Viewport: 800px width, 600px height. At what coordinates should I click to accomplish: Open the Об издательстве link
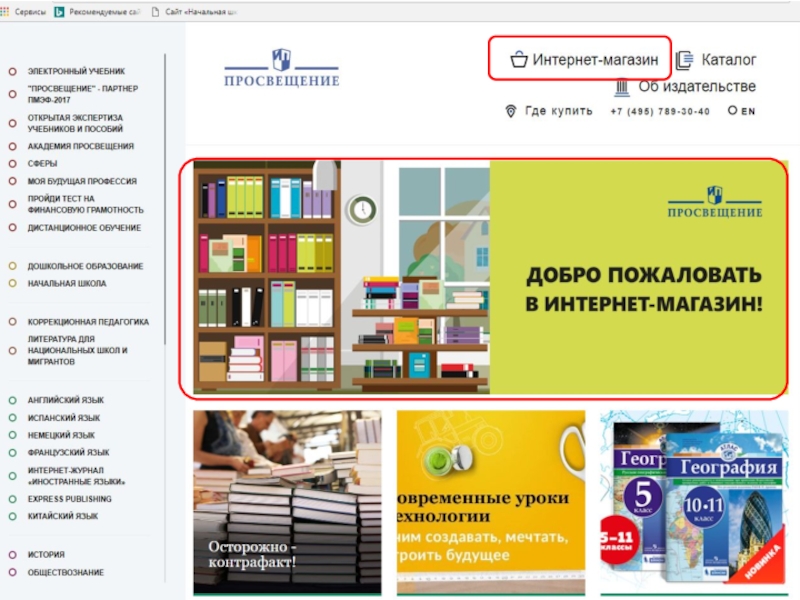pyautogui.click(x=697, y=87)
